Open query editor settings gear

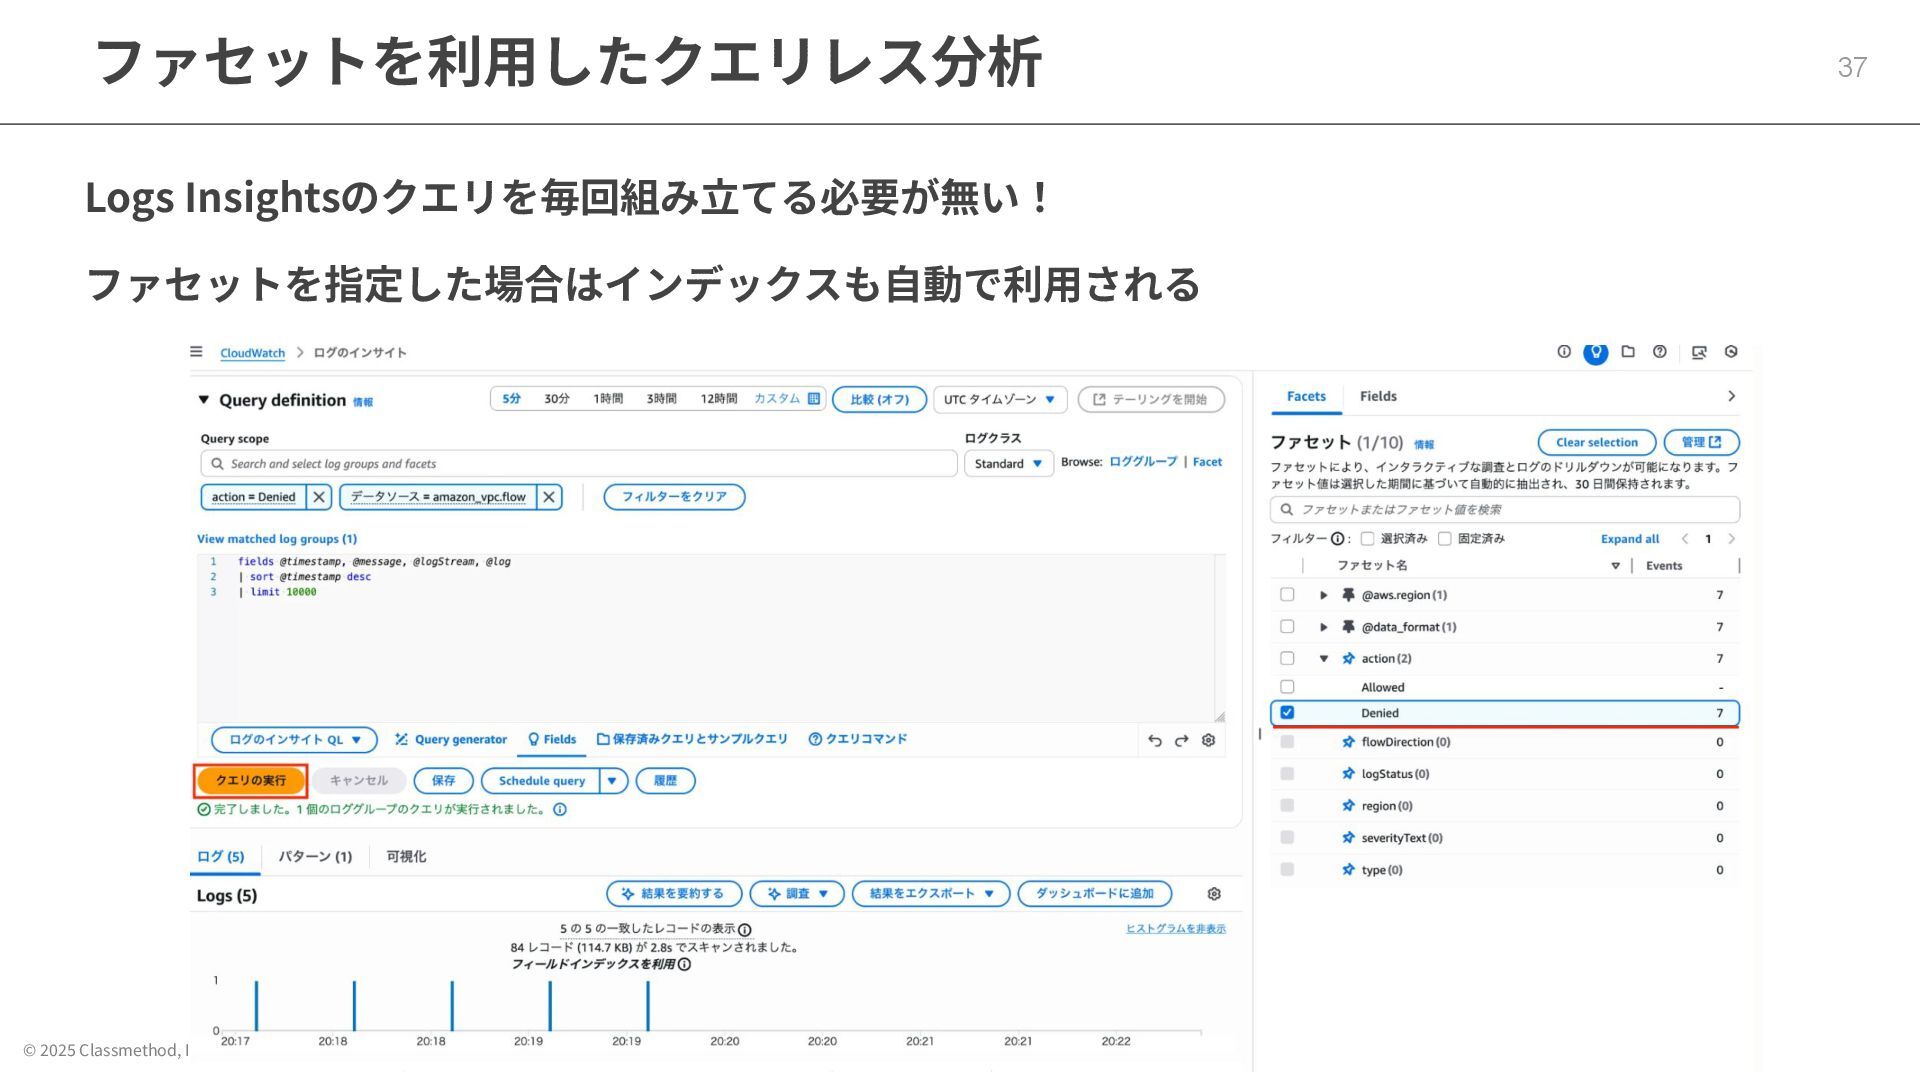[x=1208, y=740]
